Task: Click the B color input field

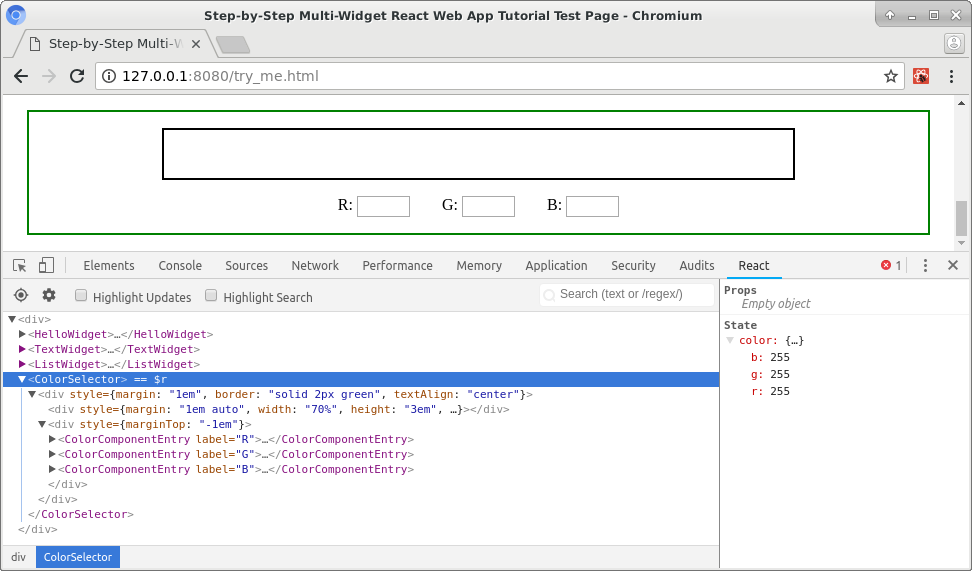Action: pyautogui.click(x=593, y=206)
